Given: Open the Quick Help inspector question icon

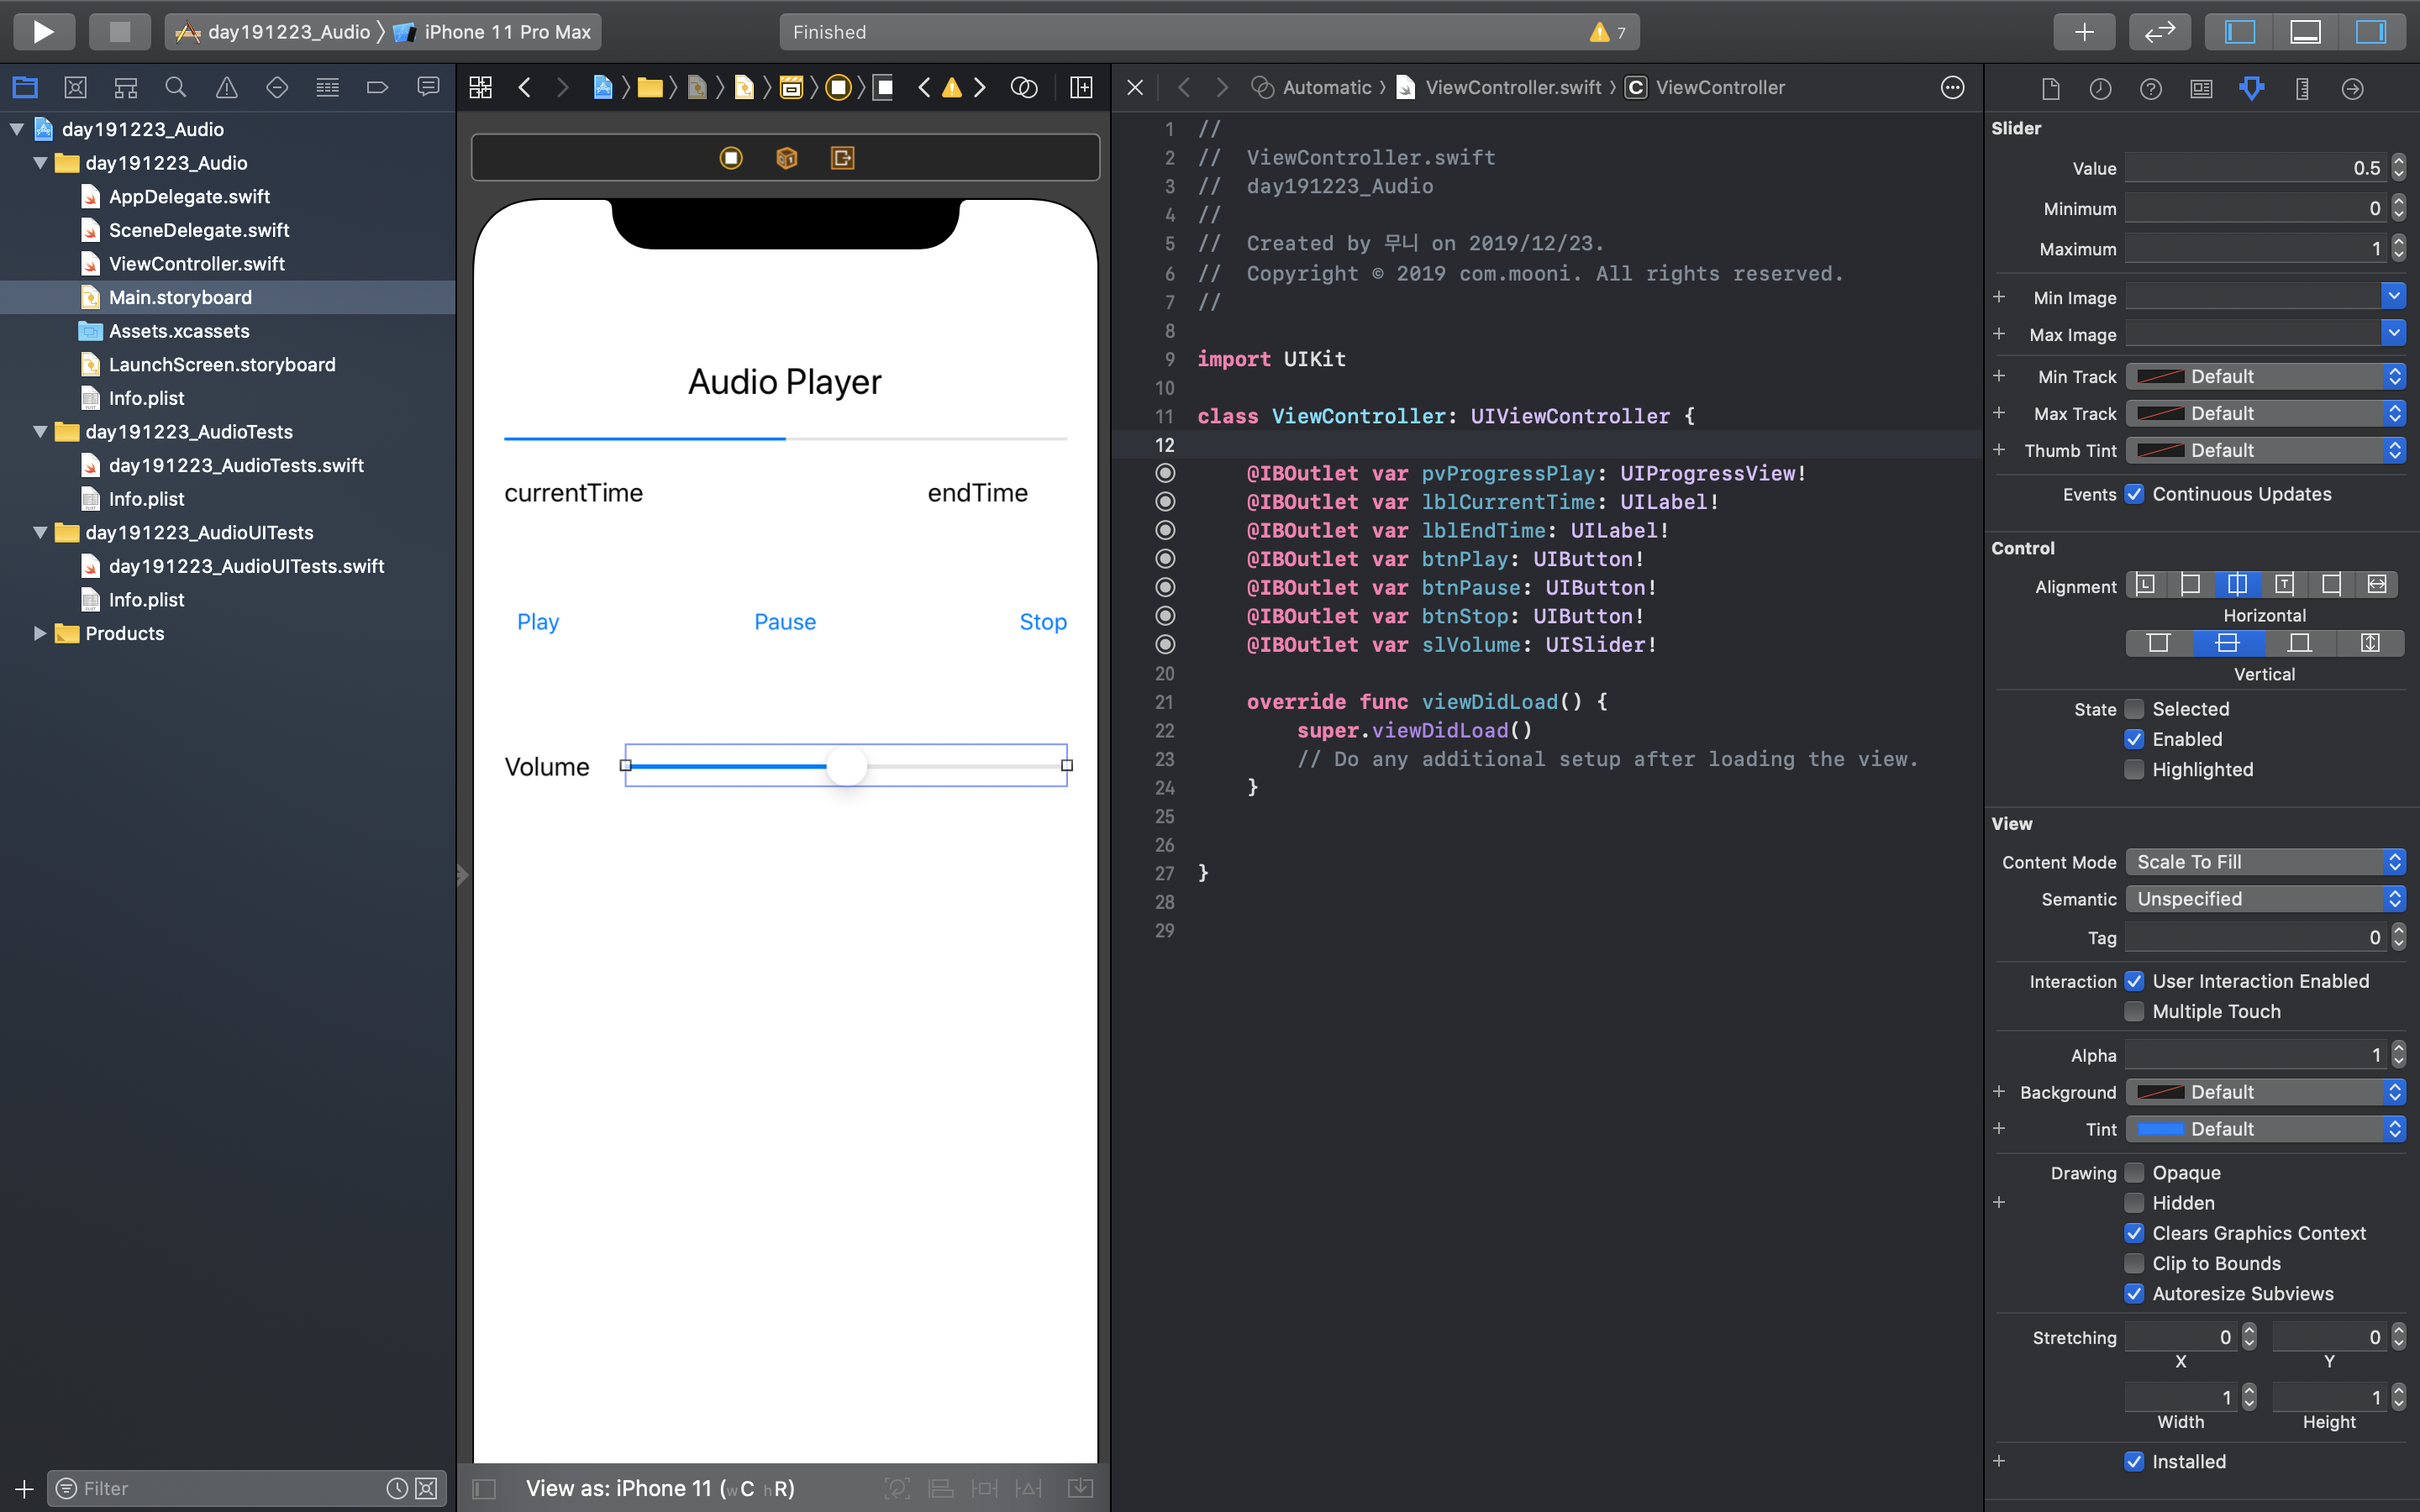Looking at the screenshot, I should point(2150,89).
